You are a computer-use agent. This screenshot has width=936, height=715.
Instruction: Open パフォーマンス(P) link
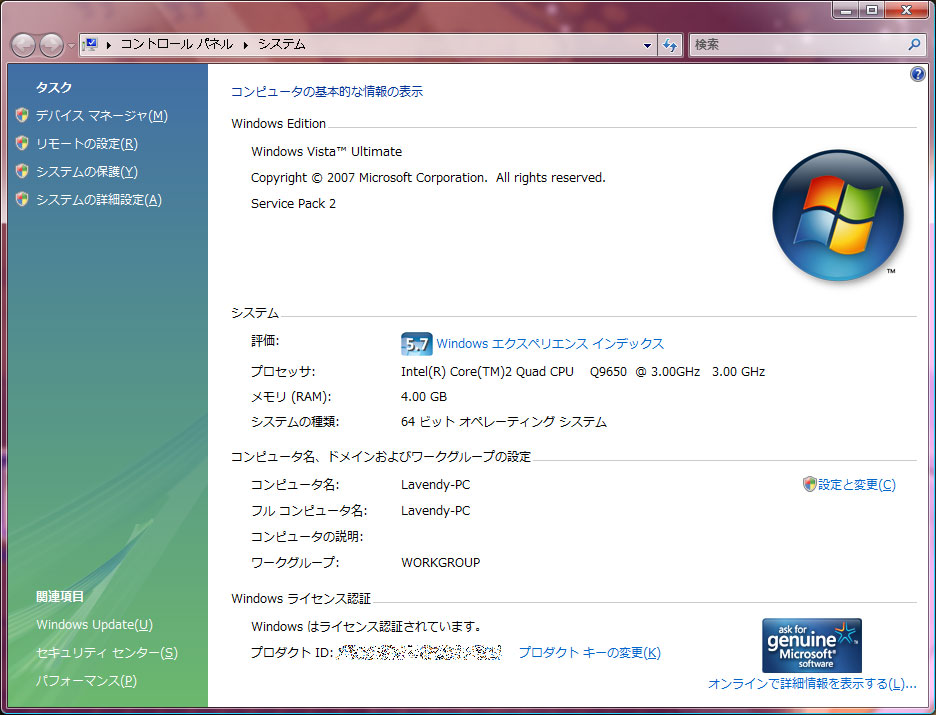[x=86, y=680]
